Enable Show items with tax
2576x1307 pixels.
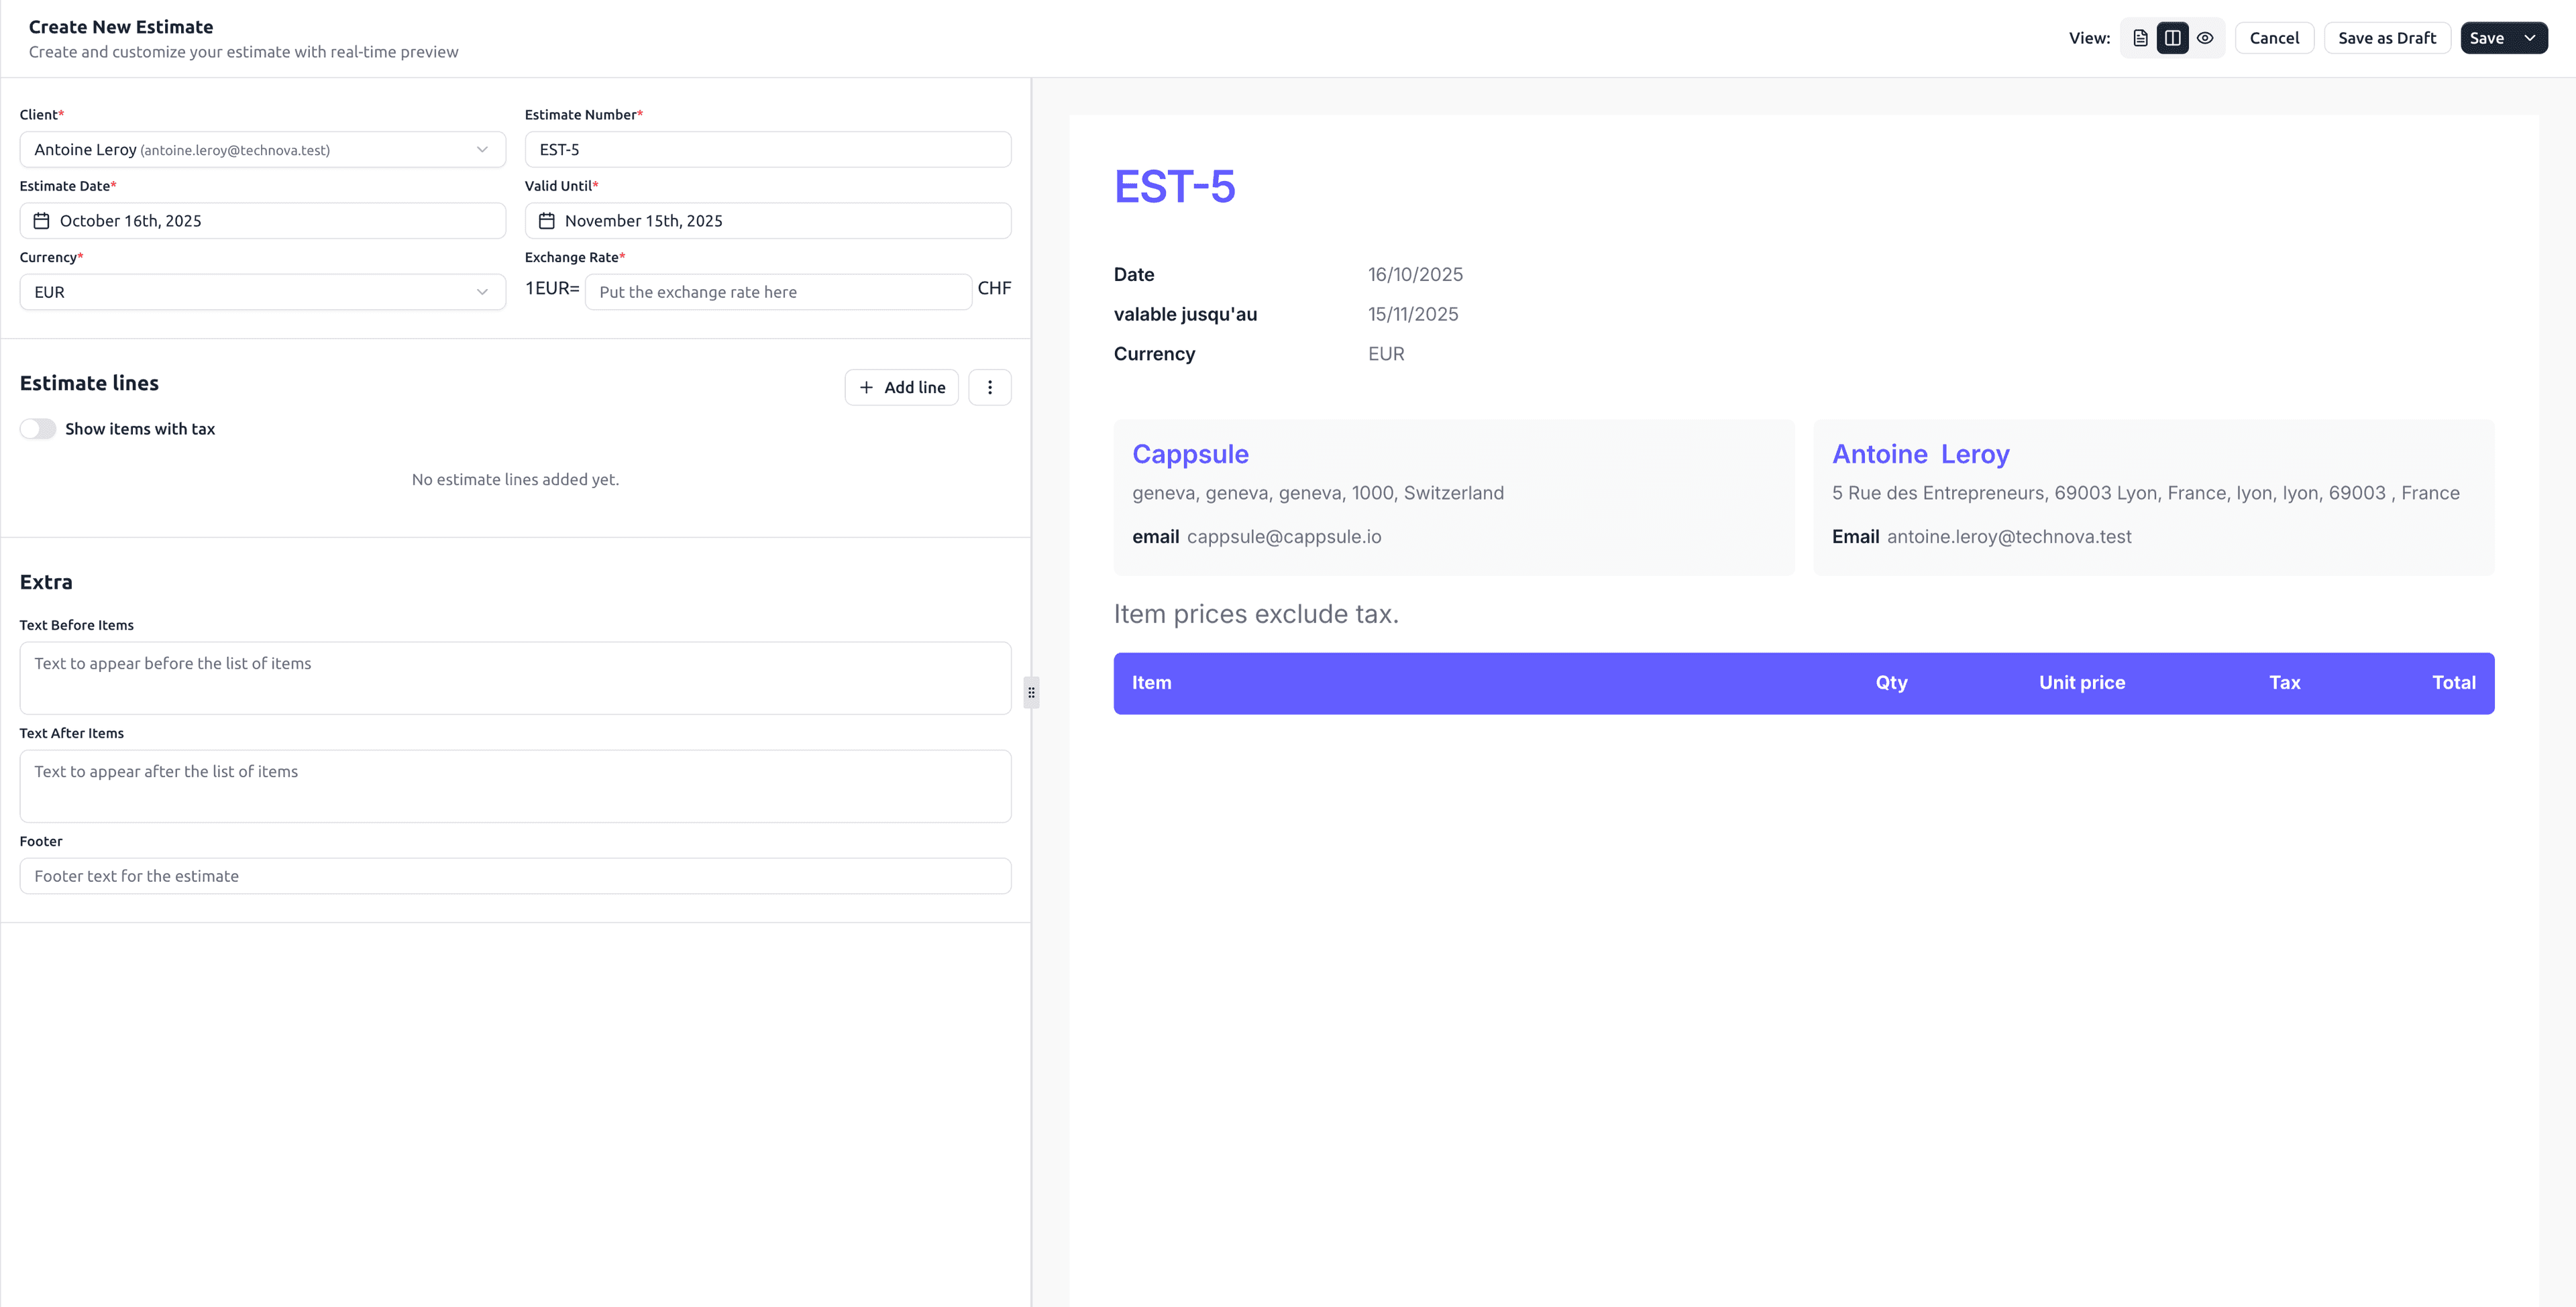tap(37, 428)
